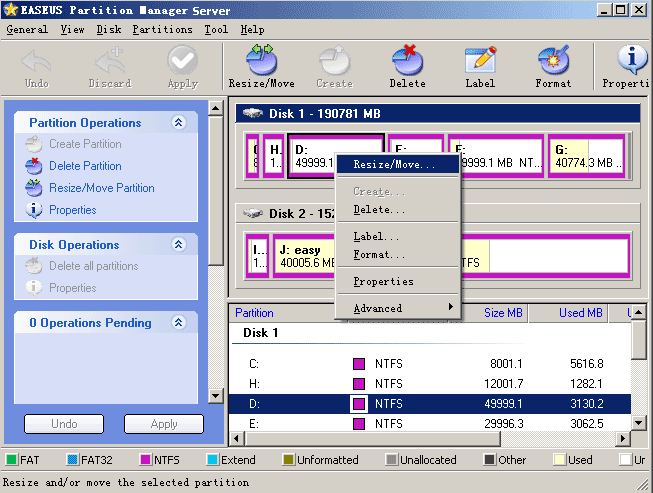Click the Create Partition link
This screenshot has height=493, width=653.
tap(85, 144)
